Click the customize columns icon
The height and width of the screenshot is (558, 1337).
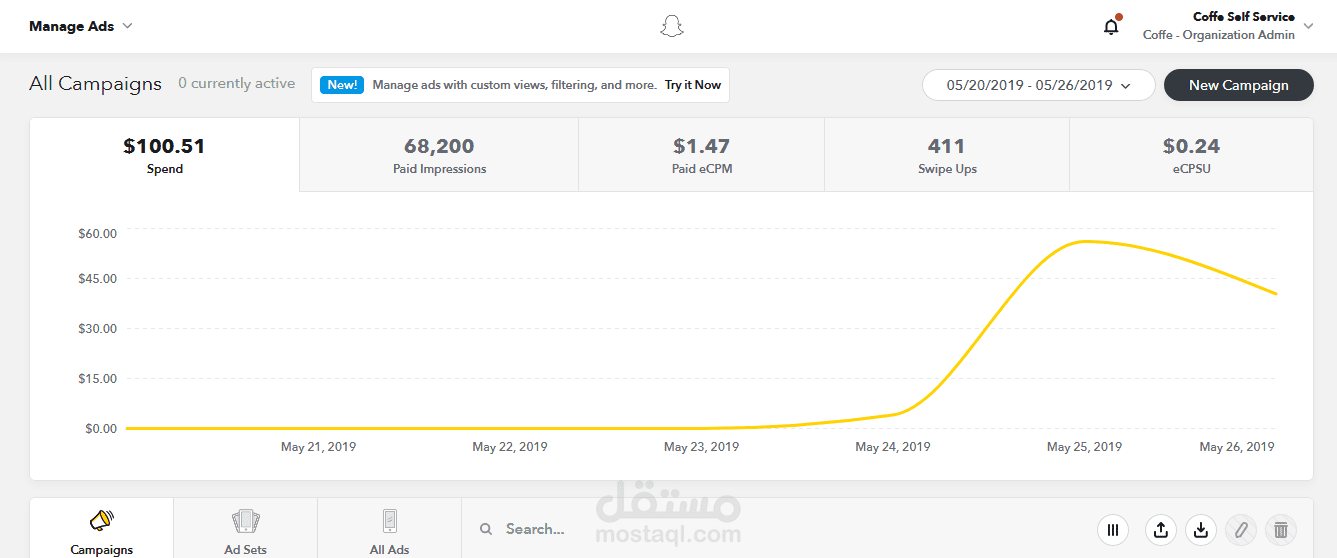tap(1113, 530)
